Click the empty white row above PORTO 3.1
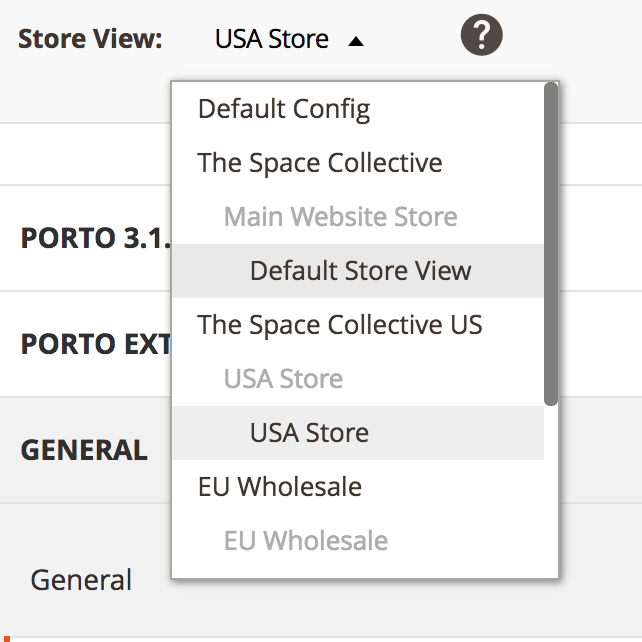The width and height of the screenshot is (642, 642). [x=85, y=154]
